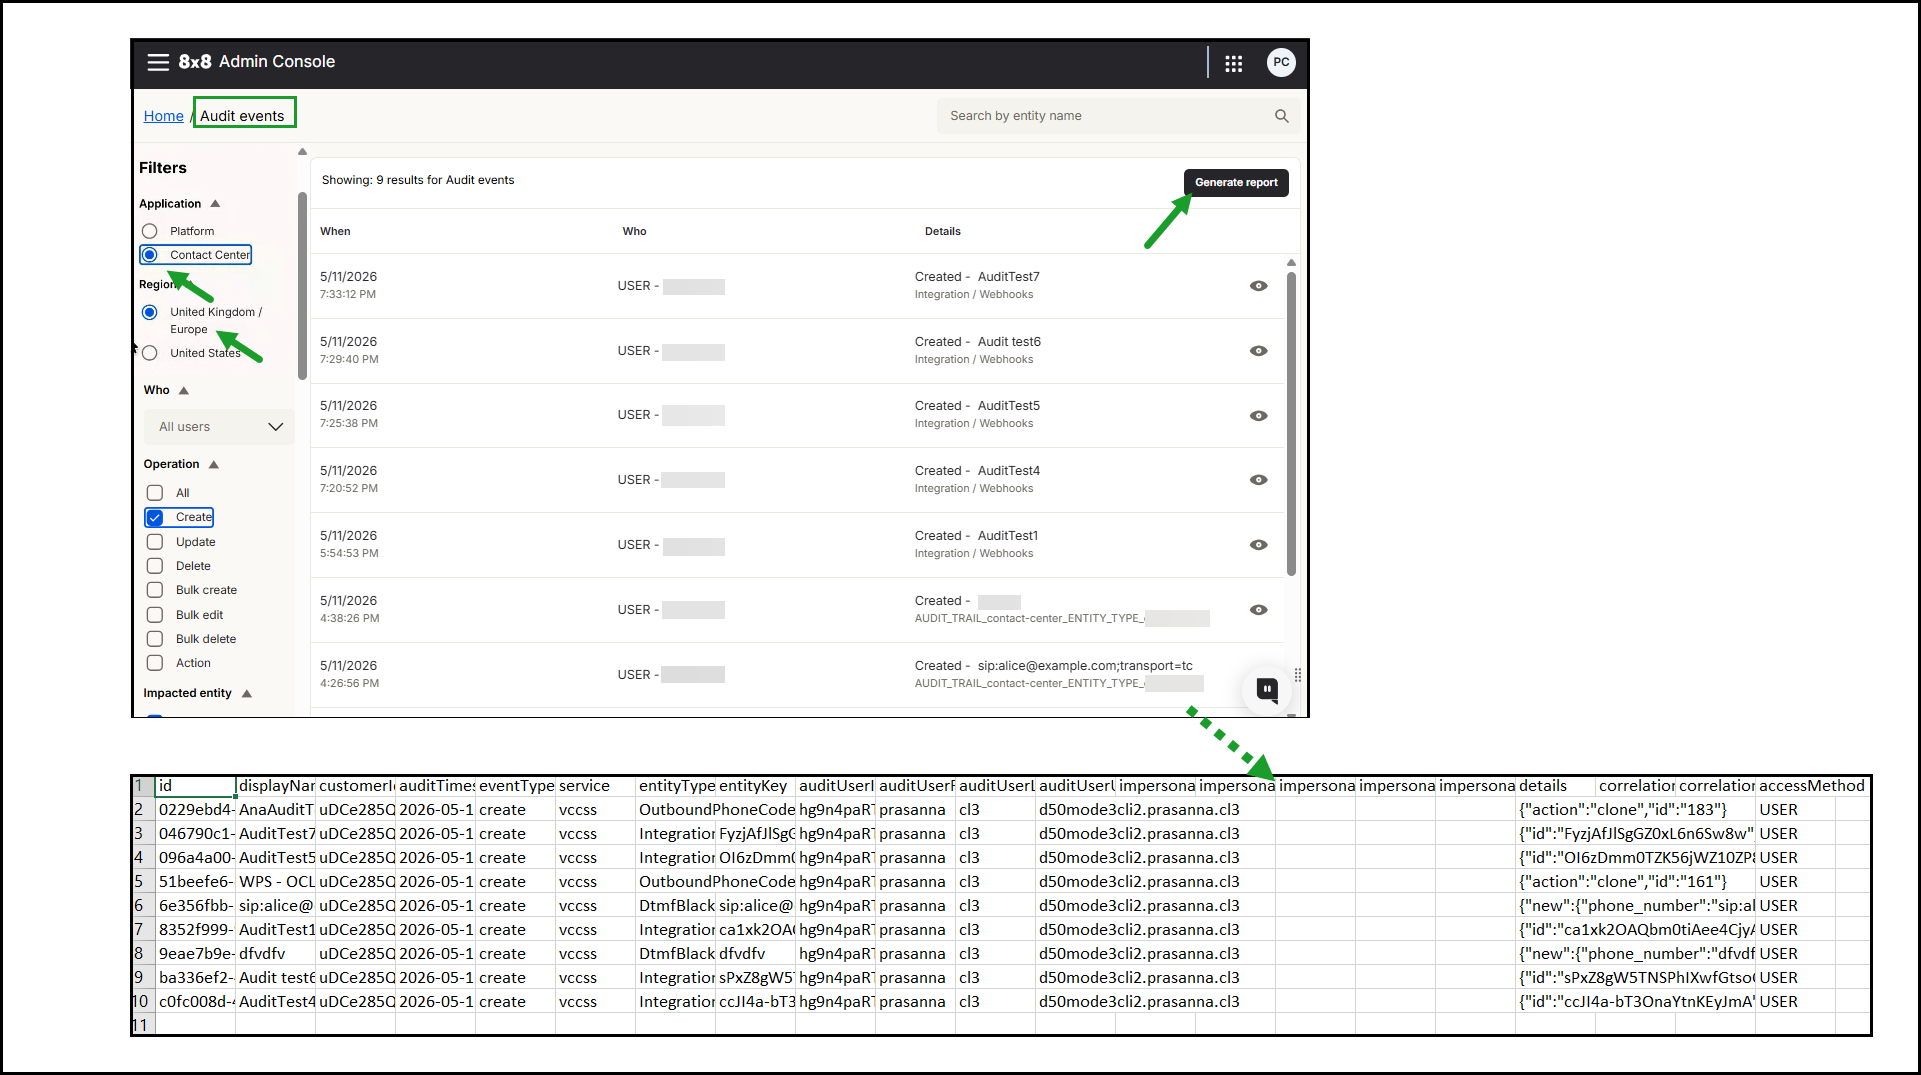Collapse the Operation filter section

click(x=214, y=465)
